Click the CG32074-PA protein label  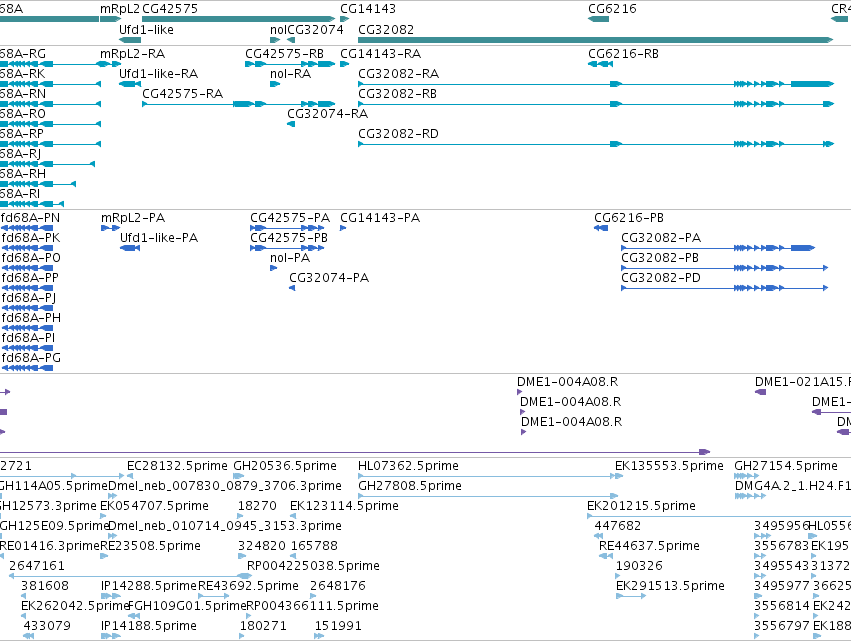coord(329,278)
